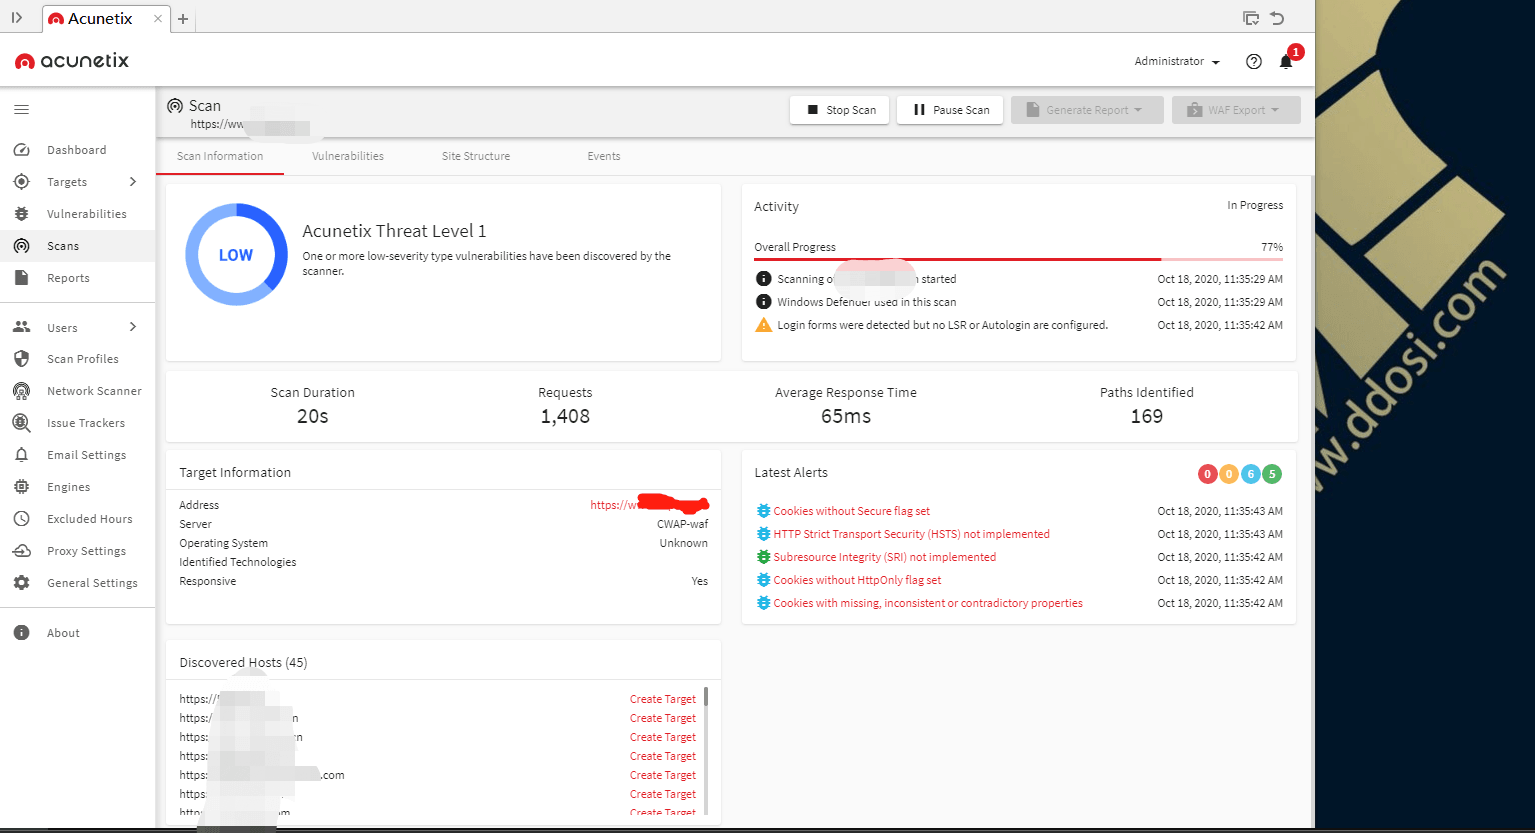Click the Dashboard gauge icon
1535x833 pixels.
coord(22,150)
